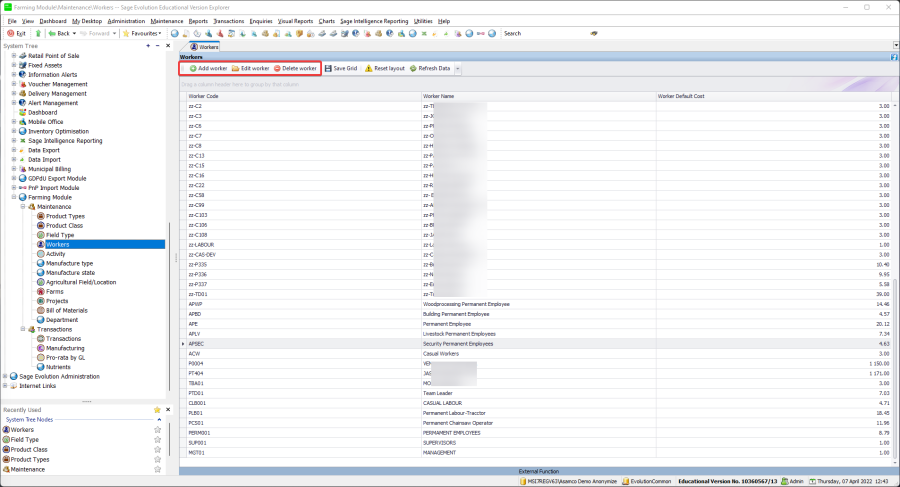Sort by Worker Default Cost column header
The width and height of the screenshot is (900, 487).
(x=681, y=96)
